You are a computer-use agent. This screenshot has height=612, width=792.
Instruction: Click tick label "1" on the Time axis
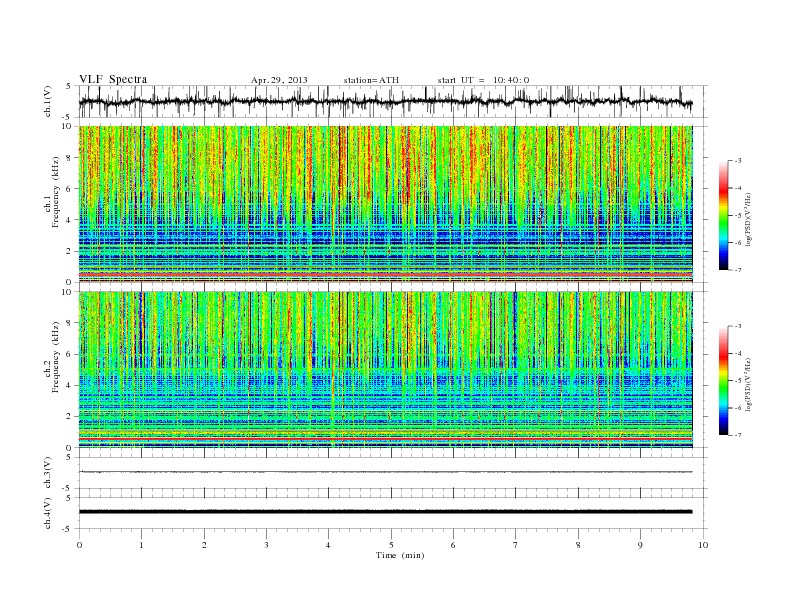tap(141, 545)
